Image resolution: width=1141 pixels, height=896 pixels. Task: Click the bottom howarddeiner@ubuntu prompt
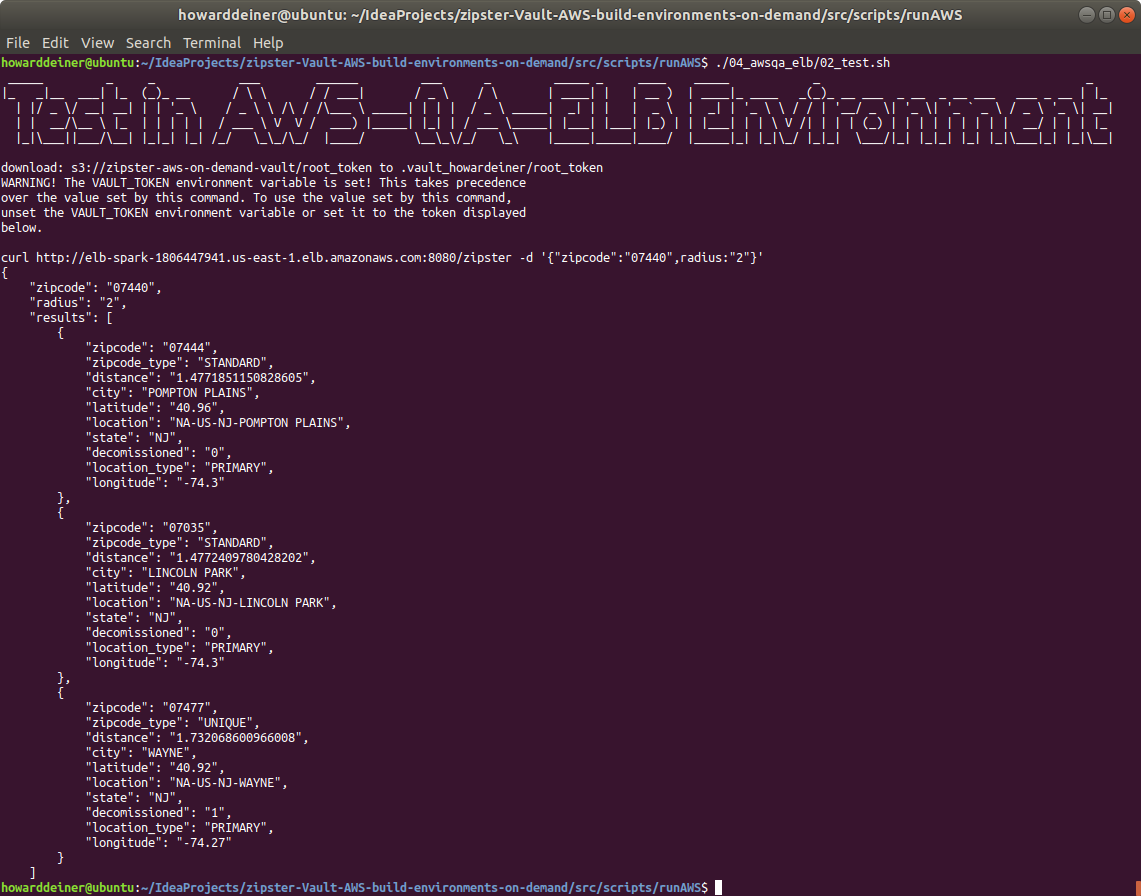coord(354,887)
